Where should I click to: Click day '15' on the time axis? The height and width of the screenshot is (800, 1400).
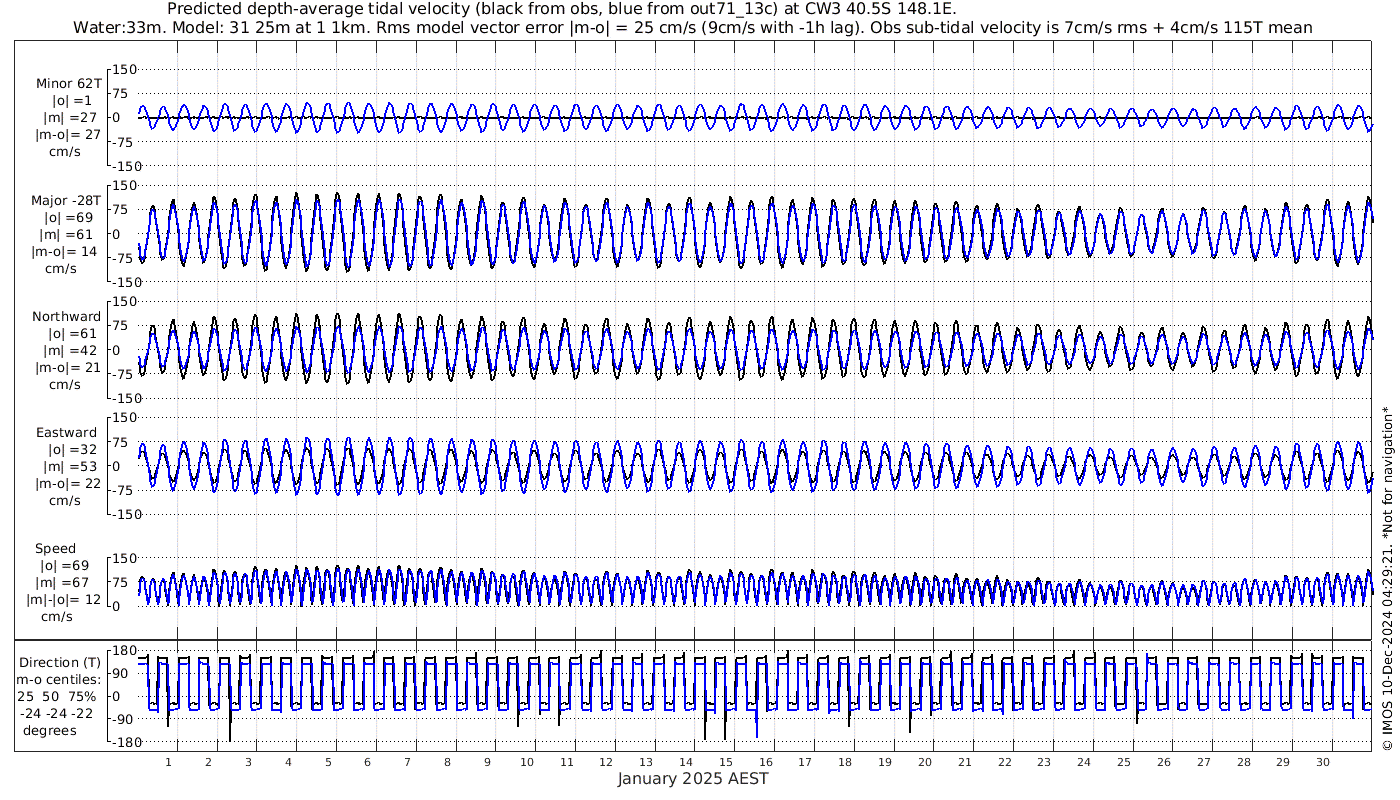point(726,762)
